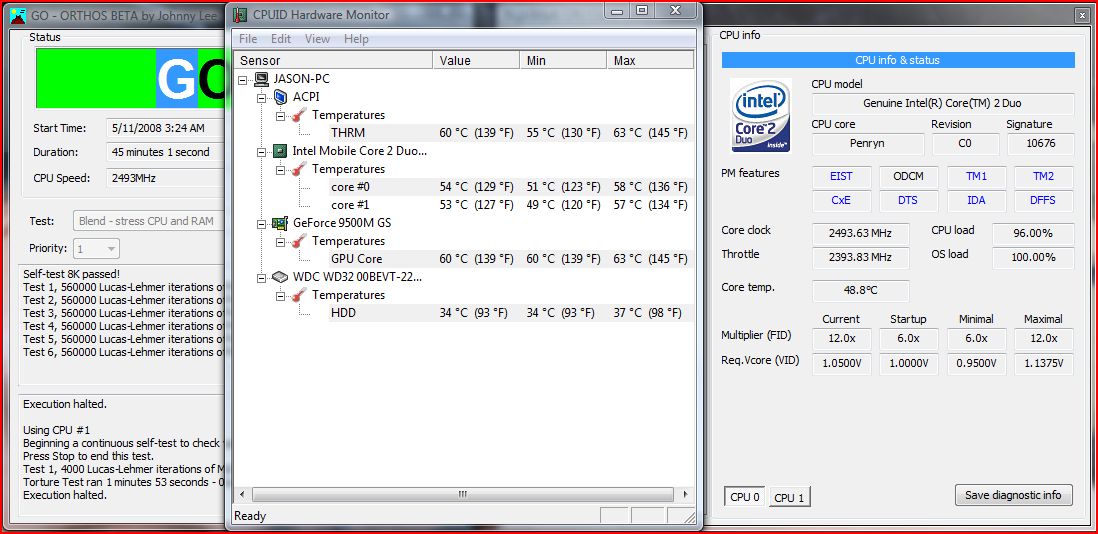Toggle the TM1 feature box

(x=976, y=176)
